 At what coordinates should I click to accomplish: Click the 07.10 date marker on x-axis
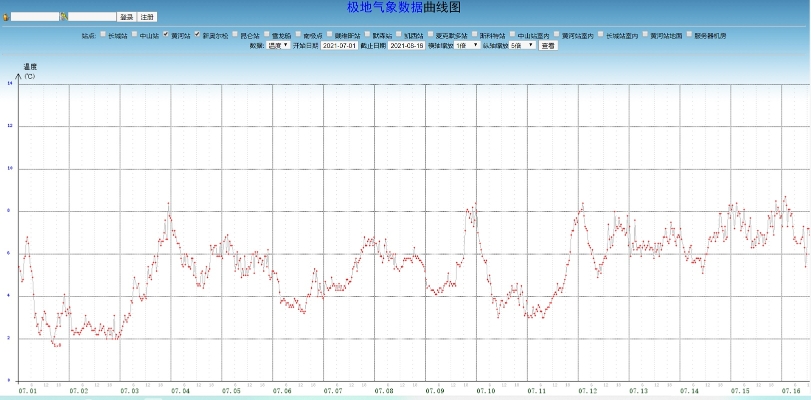click(x=486, y=390)
